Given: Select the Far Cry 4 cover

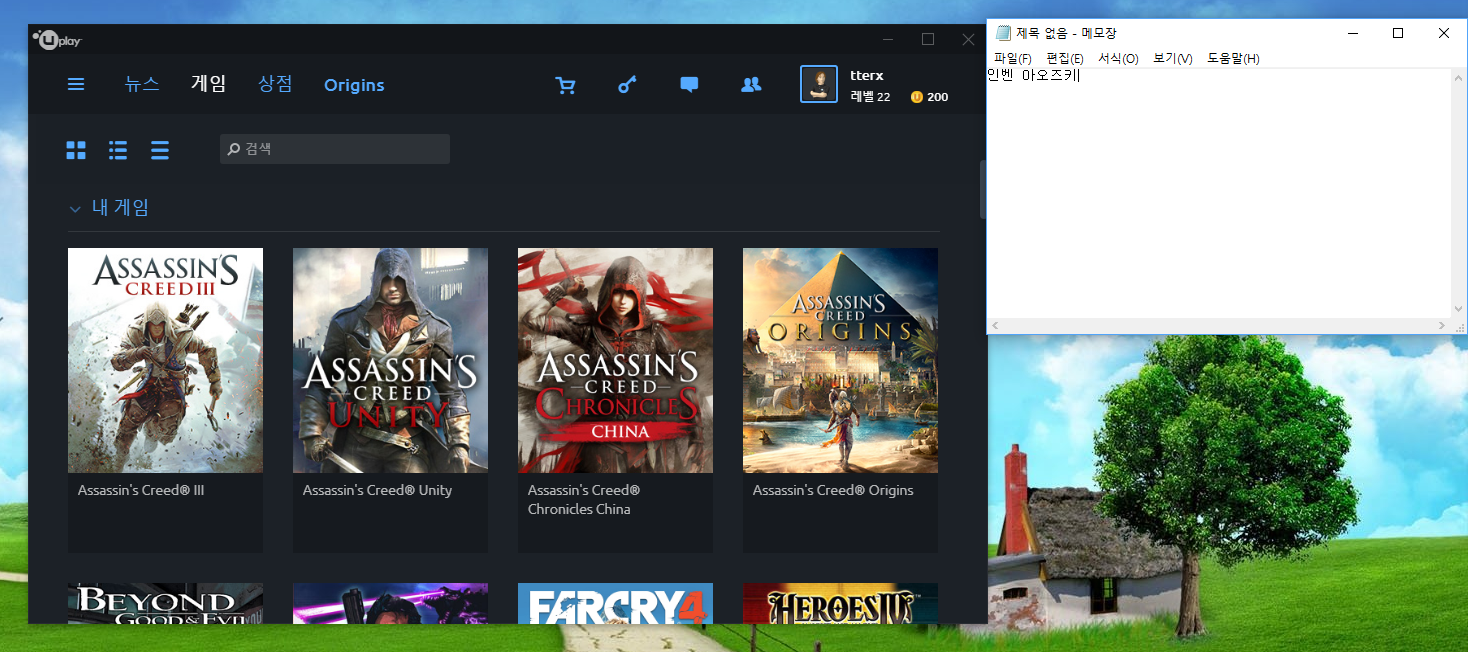Looking at the screenshot, I should pos(615,603).
